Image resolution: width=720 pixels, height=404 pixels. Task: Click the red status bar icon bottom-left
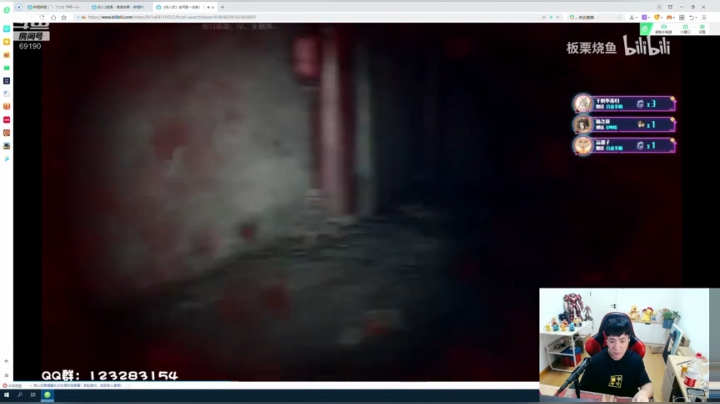point(5,386)
